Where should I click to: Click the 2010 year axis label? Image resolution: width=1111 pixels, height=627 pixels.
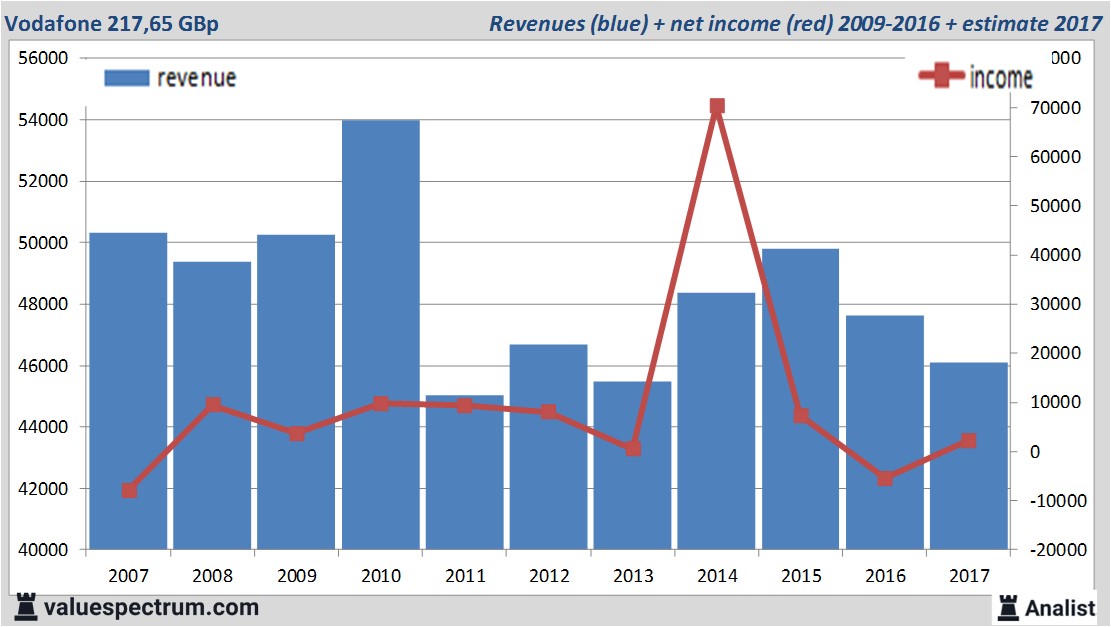coord(380,575)
